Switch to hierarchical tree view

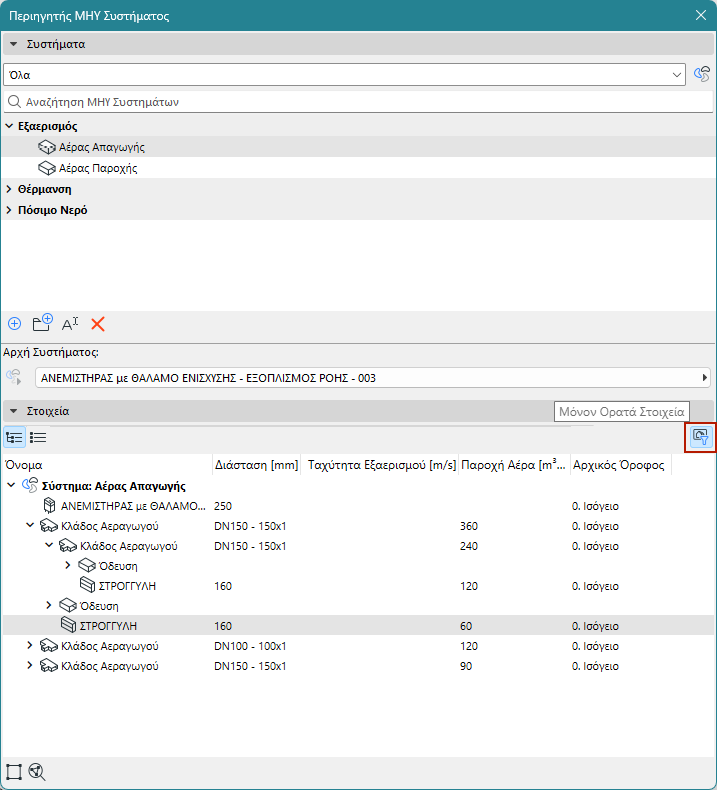(15, 437)
